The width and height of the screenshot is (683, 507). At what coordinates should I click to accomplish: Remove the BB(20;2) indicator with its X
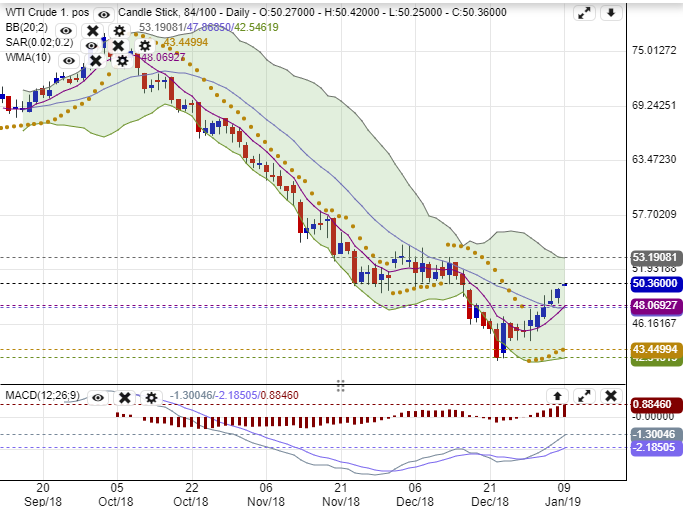tap(96, 29)
